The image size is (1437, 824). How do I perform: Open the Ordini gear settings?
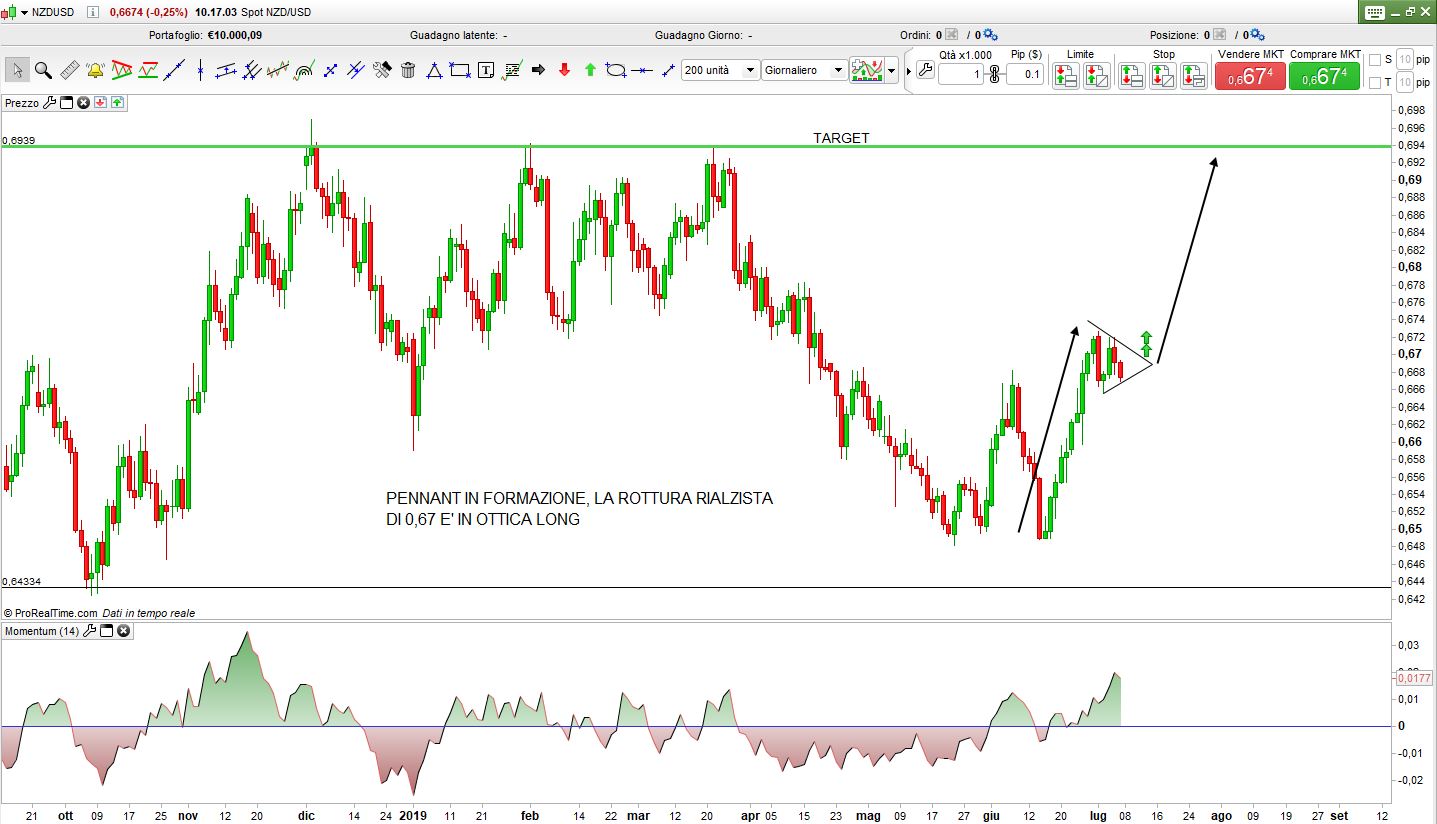(990, 35)
